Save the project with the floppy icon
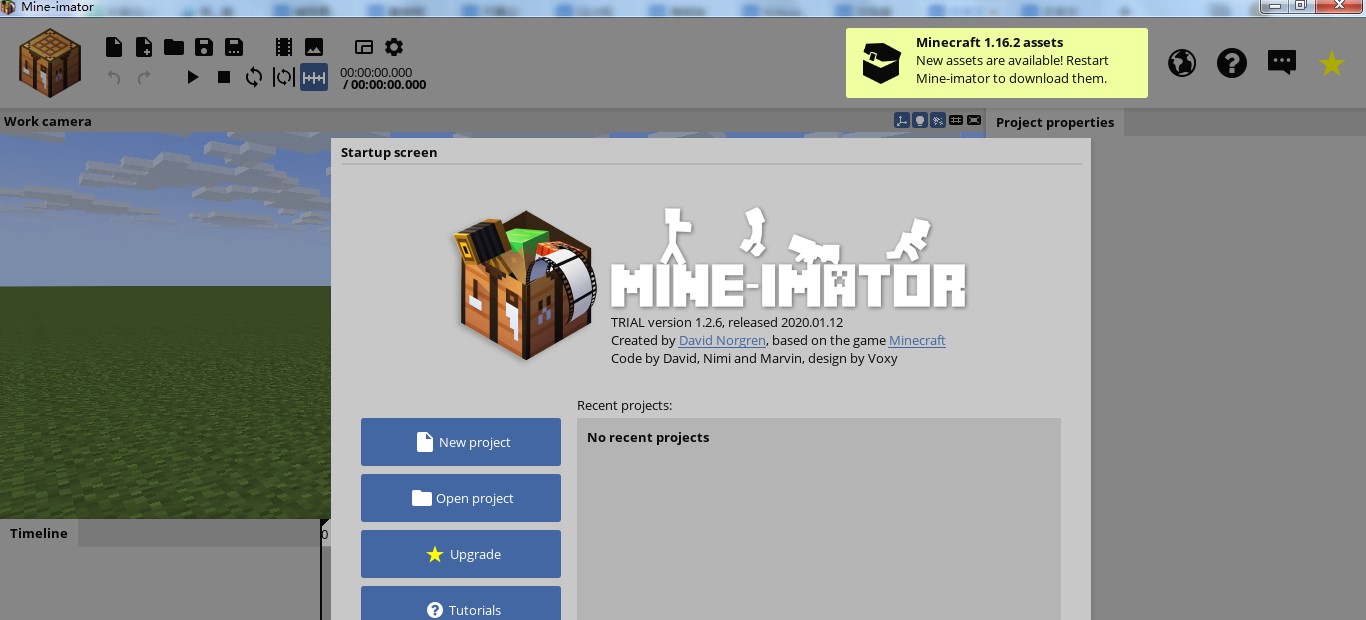This screenshot has width=1366, height=620. tap(204, 47)
